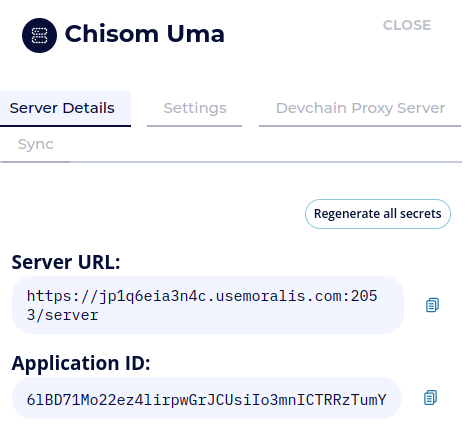Click the server icon beside Chisom Uma
The width and height of the screenshot is (468, 438).
point(39,35)
